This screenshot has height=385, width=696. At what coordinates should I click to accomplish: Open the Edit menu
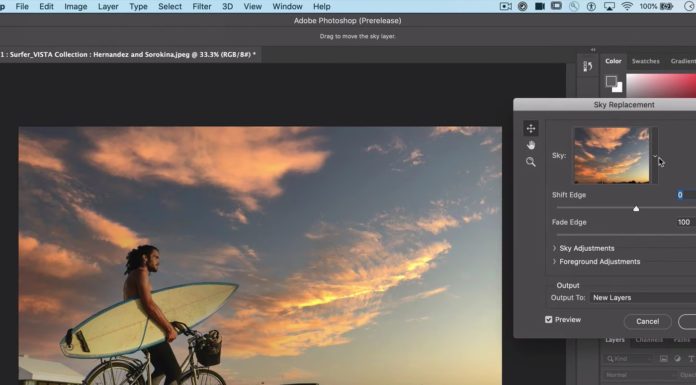[x=46, y=6]
